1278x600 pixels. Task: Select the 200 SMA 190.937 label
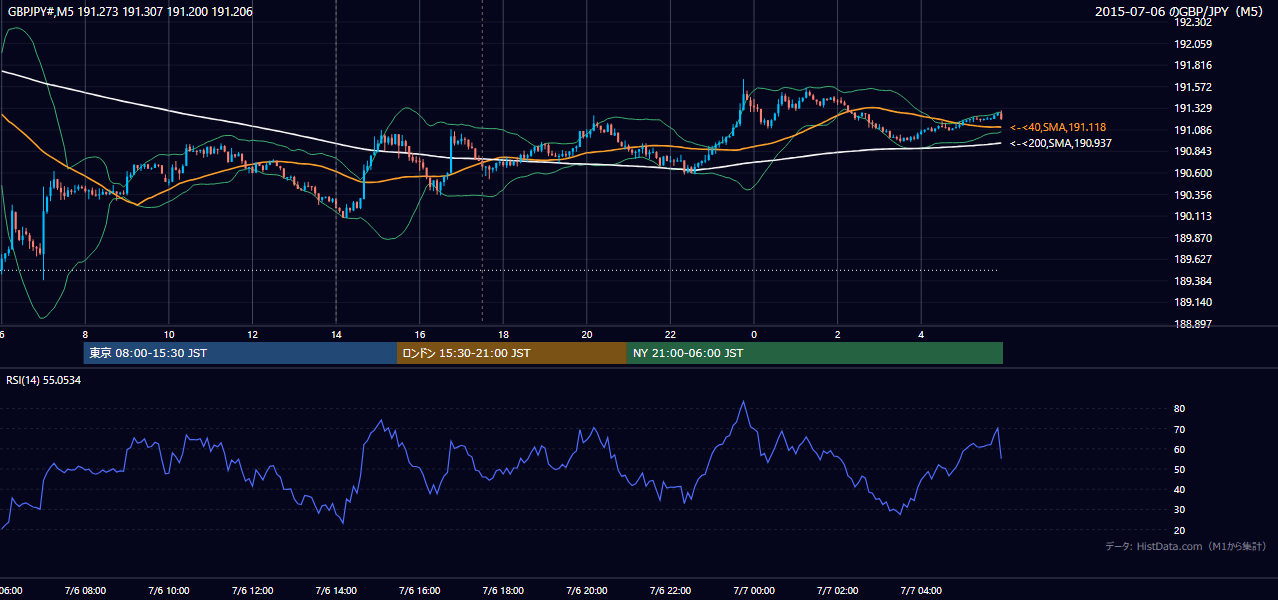pyautogui.click(x=1061, y=143)
